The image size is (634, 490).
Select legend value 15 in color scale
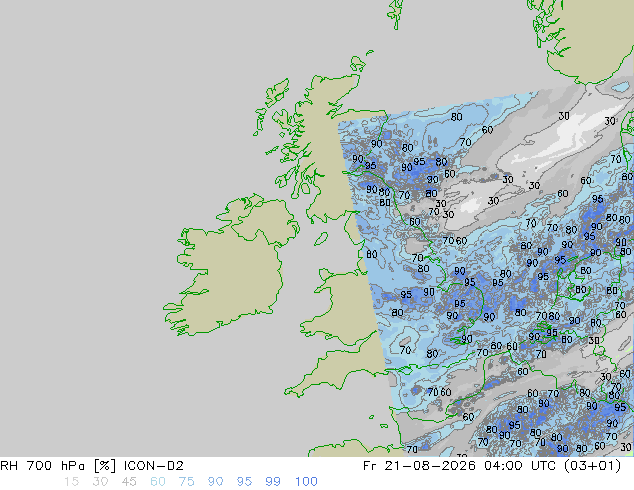[71, 482]
